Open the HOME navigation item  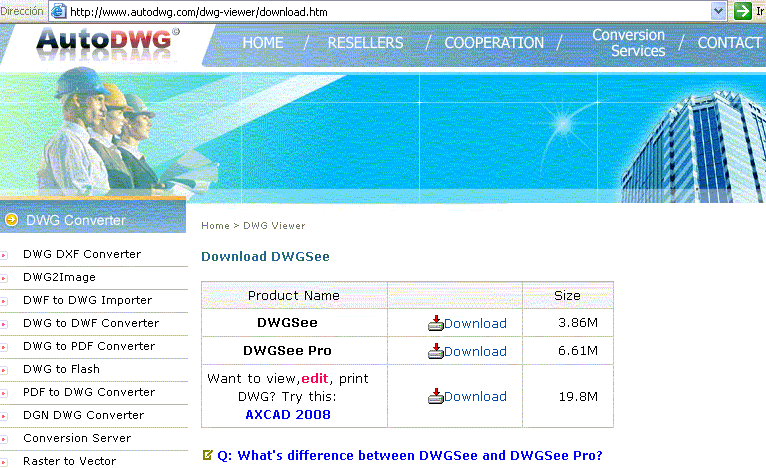(263, 43)
